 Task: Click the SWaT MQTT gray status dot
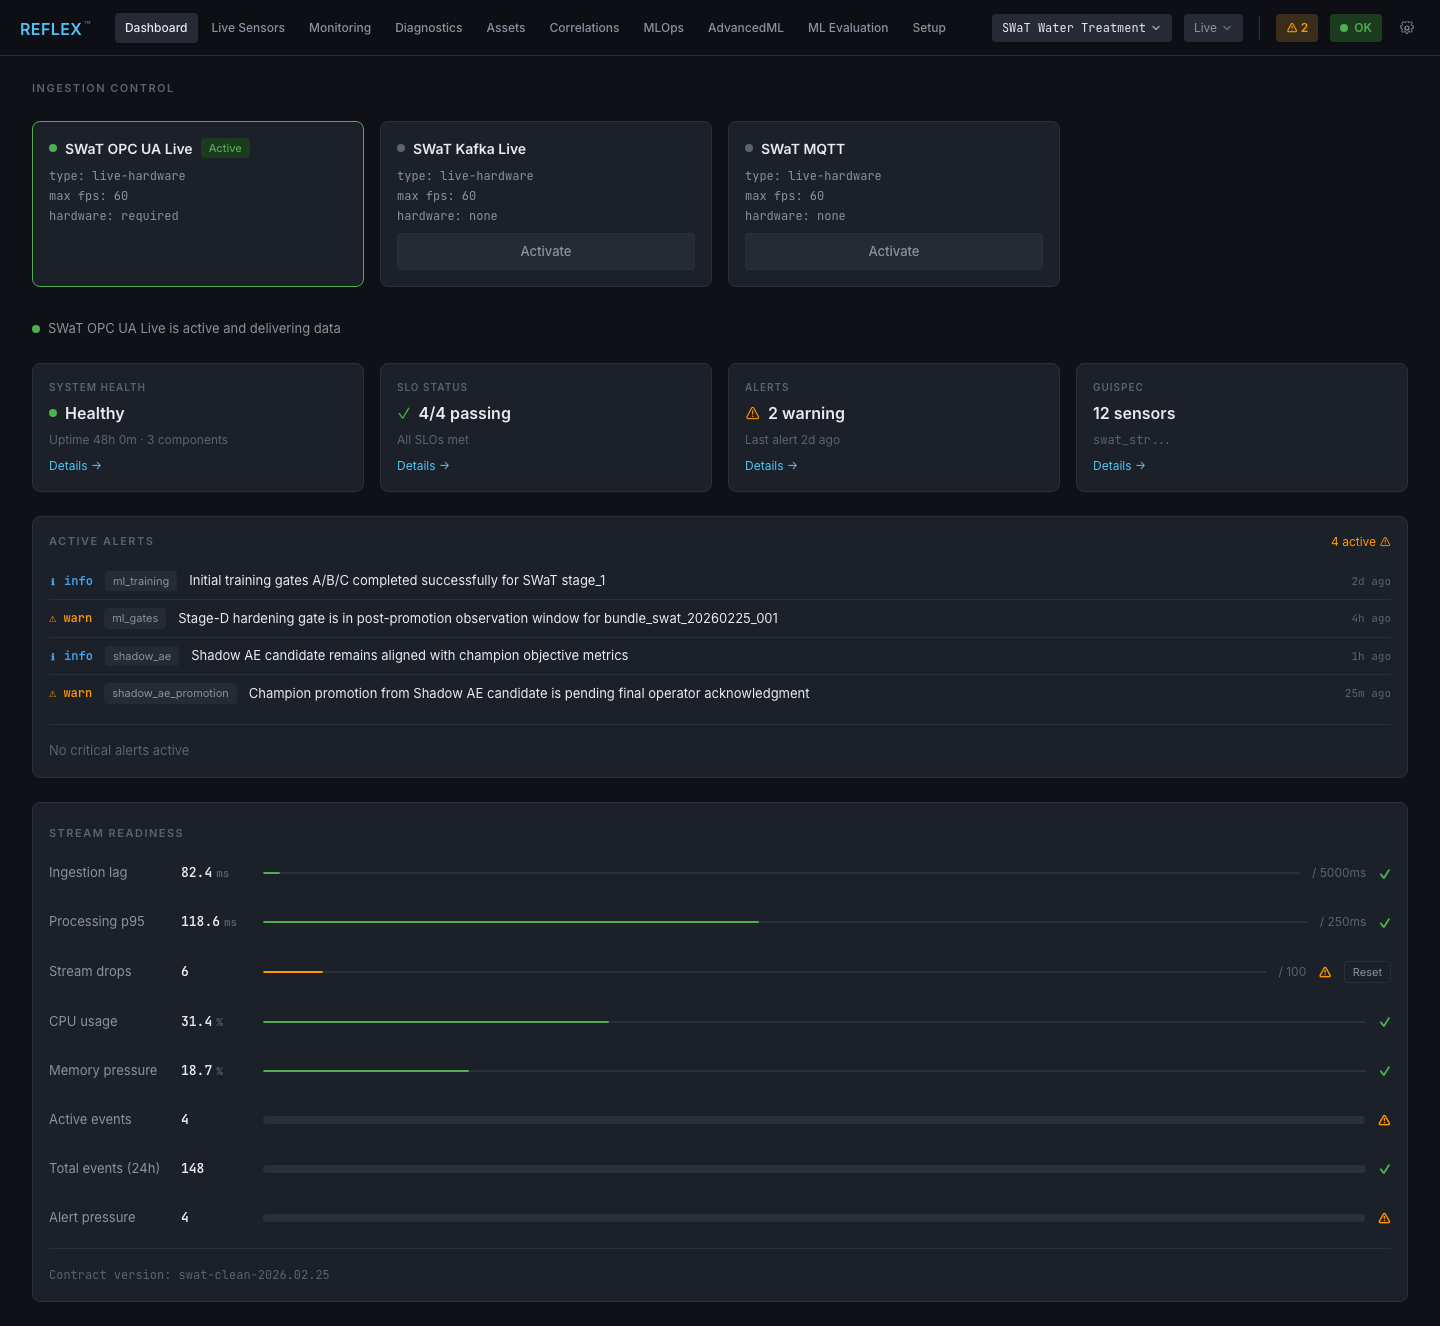[x=749, y=148]
